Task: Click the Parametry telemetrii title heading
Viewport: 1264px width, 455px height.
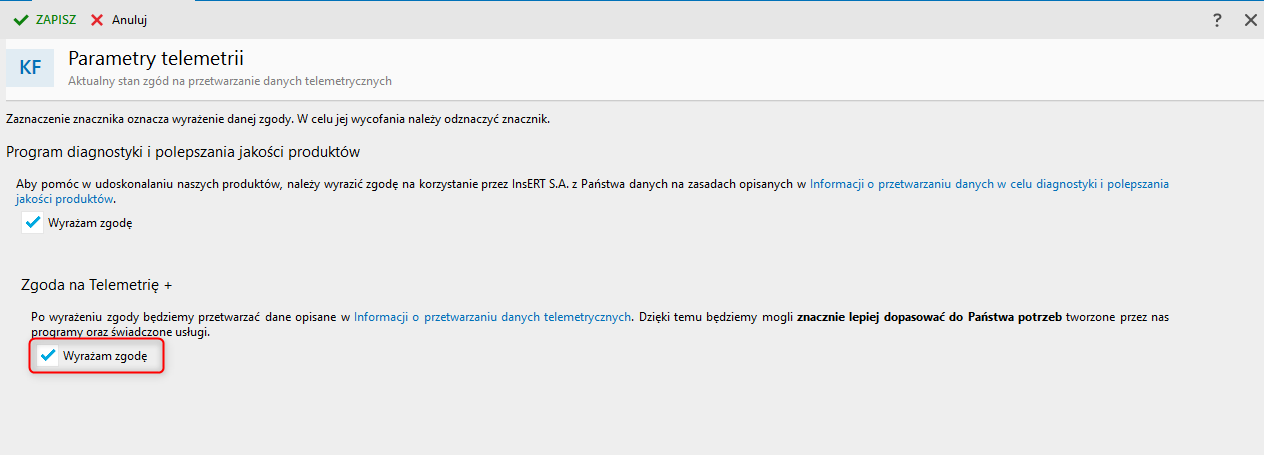Action: pyautogui.click(x=156, y=59)
